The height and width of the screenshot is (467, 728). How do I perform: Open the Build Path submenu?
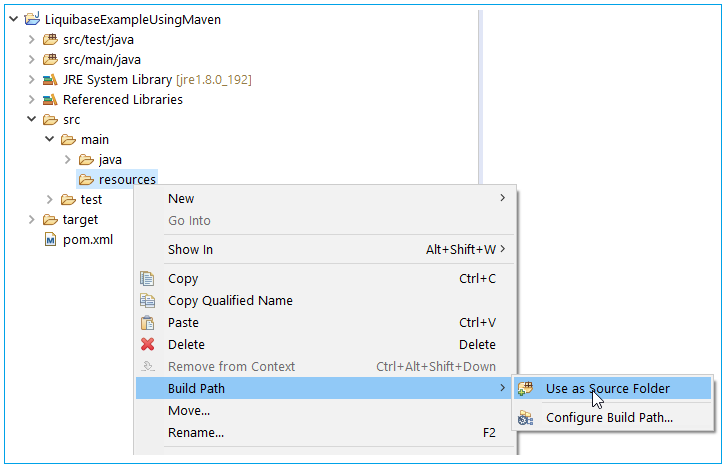pos(325,388)
